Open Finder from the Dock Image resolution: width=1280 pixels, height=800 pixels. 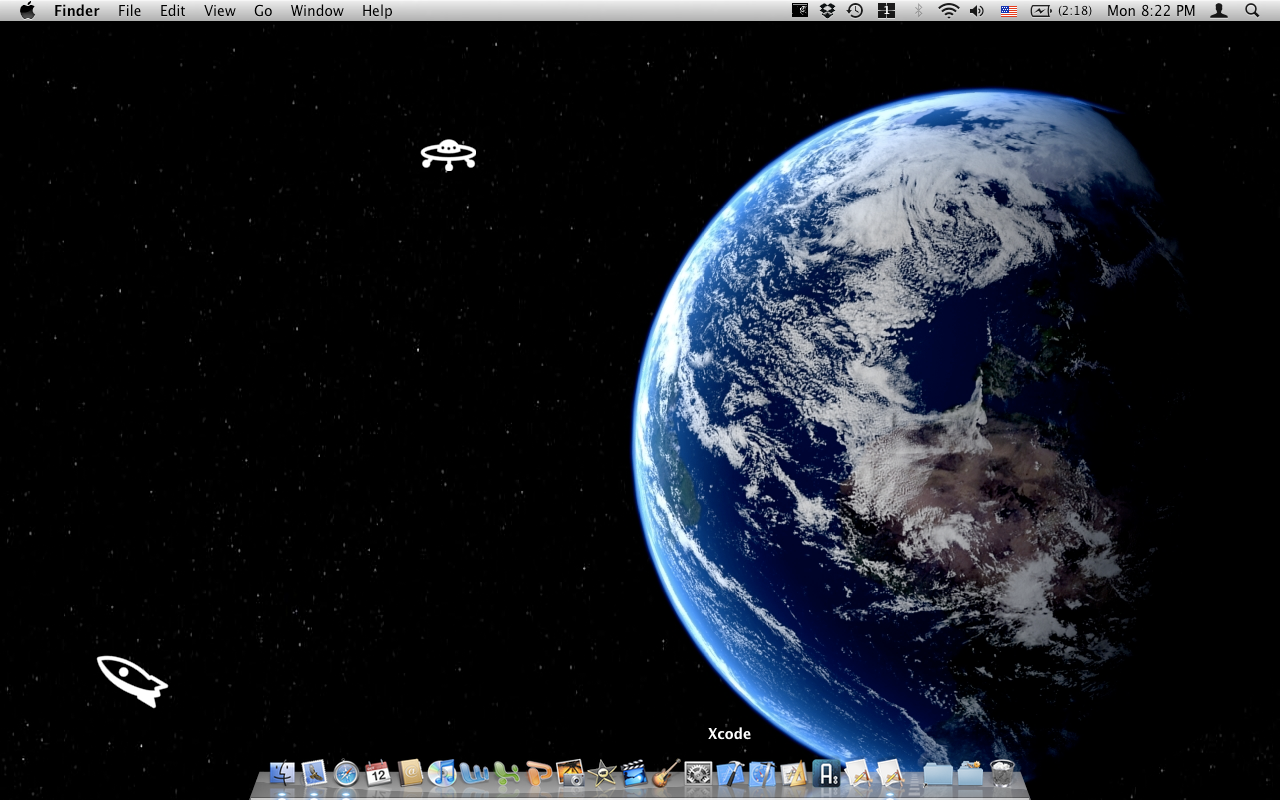point(282,773)
